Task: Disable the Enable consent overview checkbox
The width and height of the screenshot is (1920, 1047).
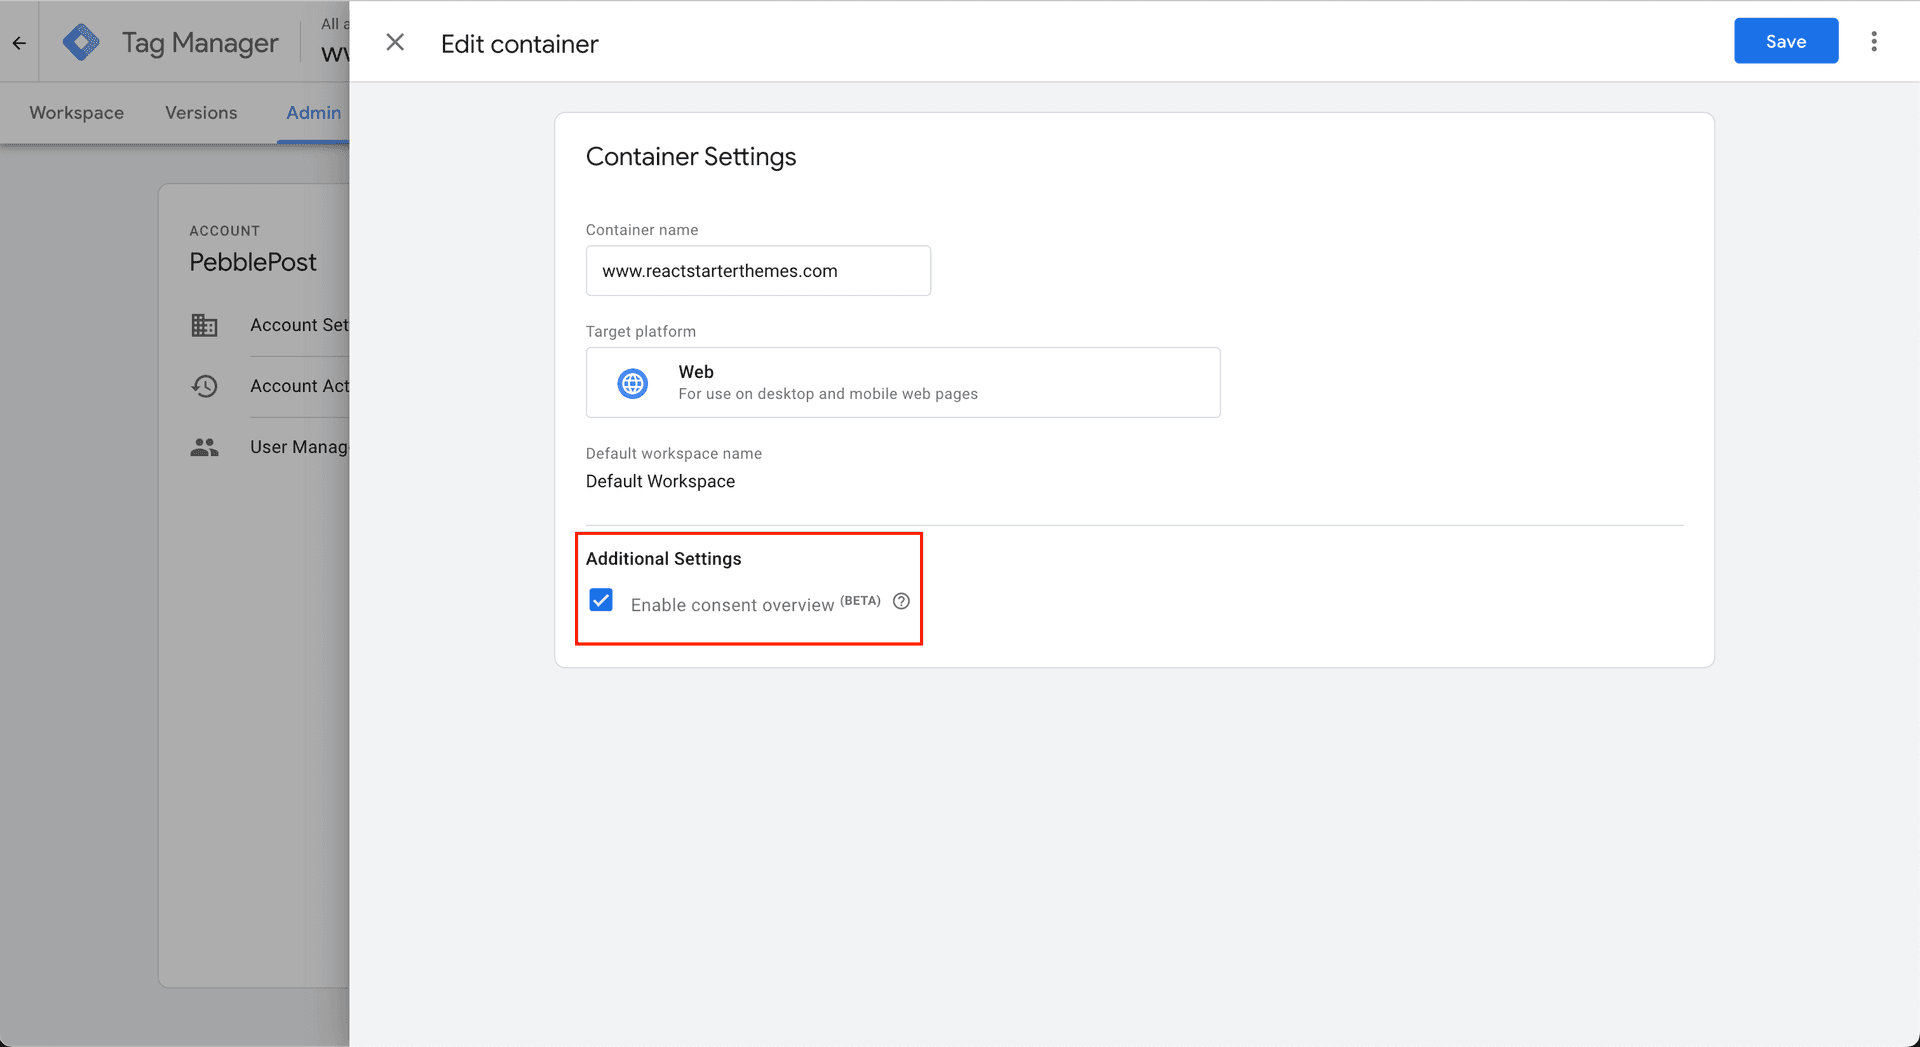Action: (600, 600)
